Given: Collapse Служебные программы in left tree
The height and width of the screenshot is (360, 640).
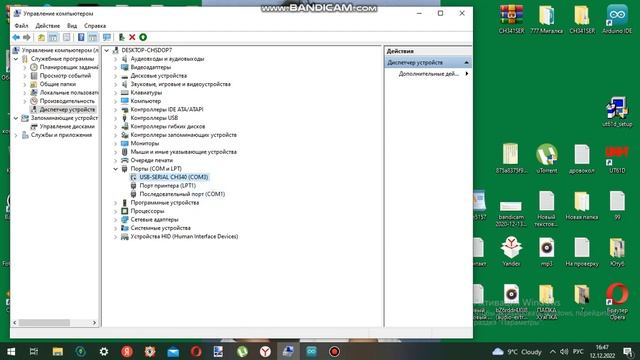Looking at the screenshot, I should 16,59.
